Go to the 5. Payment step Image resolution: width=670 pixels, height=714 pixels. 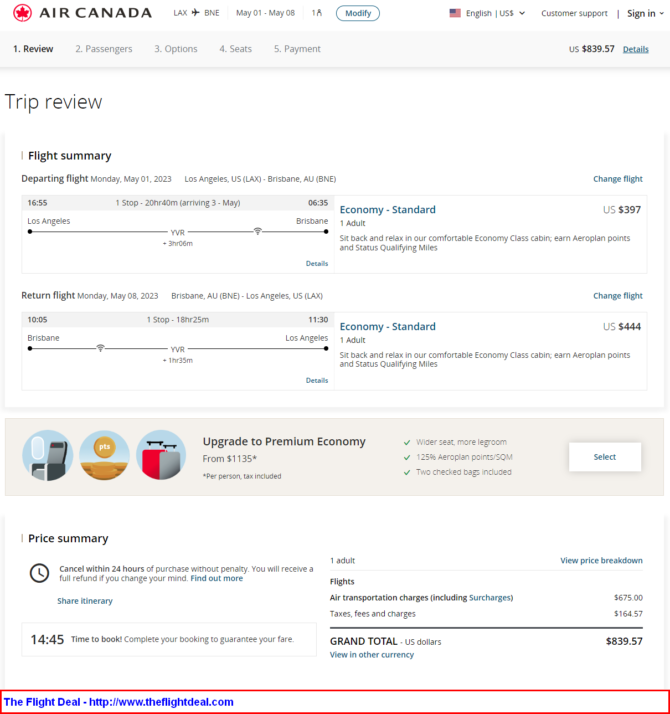(297, 49)
